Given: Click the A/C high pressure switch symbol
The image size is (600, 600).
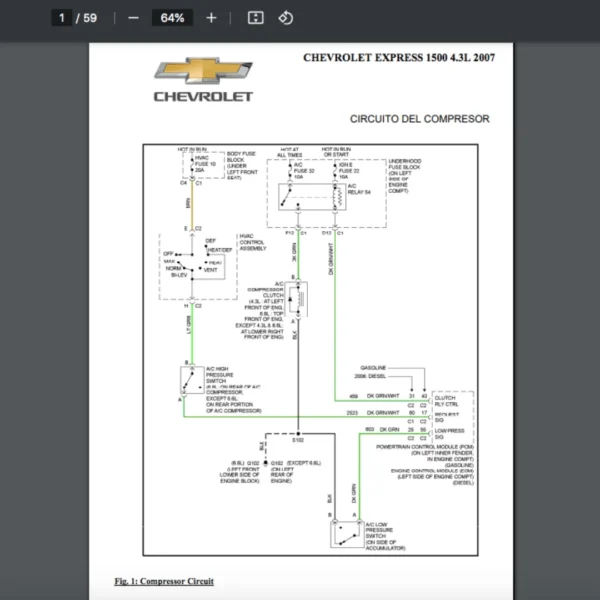Looking at the screenshot, I should click(192, 380).
